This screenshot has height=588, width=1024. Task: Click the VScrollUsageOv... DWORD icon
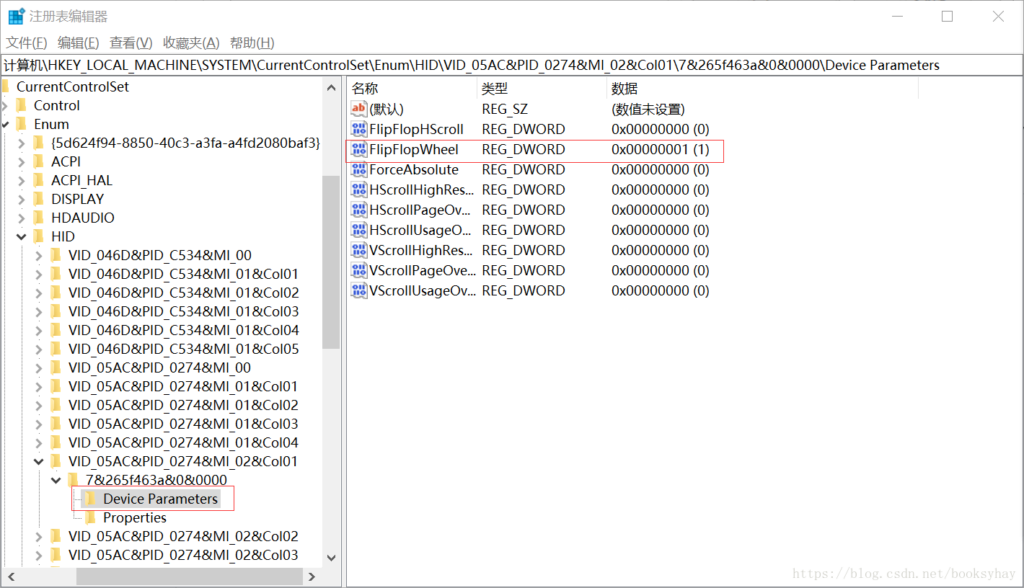click(359, 291)
